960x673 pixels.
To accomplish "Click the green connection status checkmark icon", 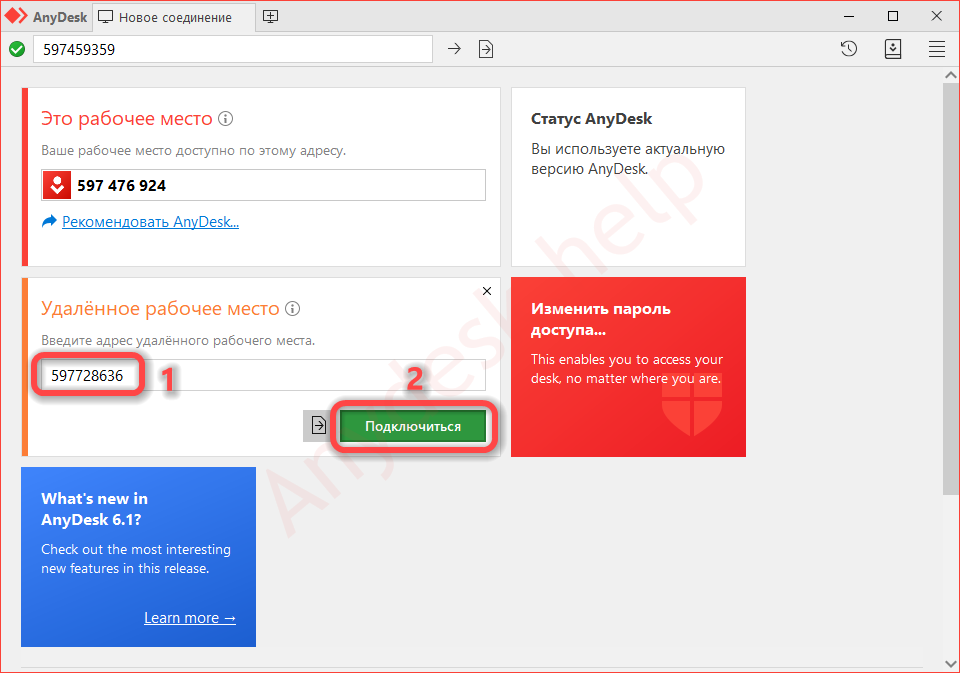I will tap(17, 49).
